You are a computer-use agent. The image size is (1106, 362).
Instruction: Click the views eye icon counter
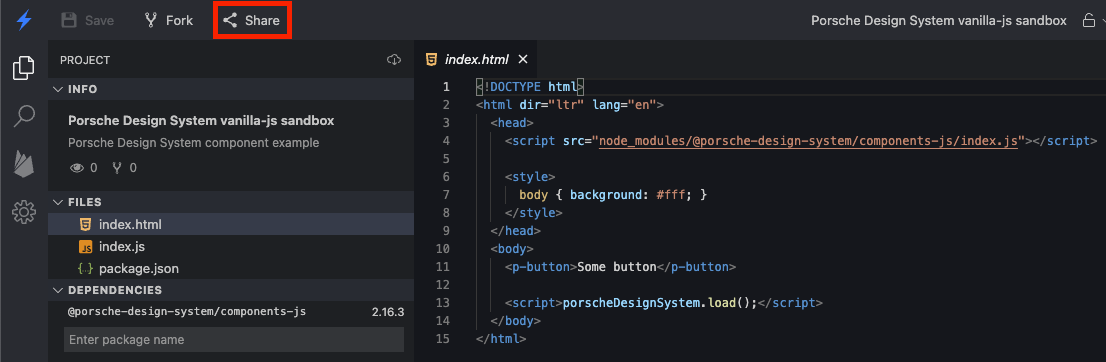(83, 168)
